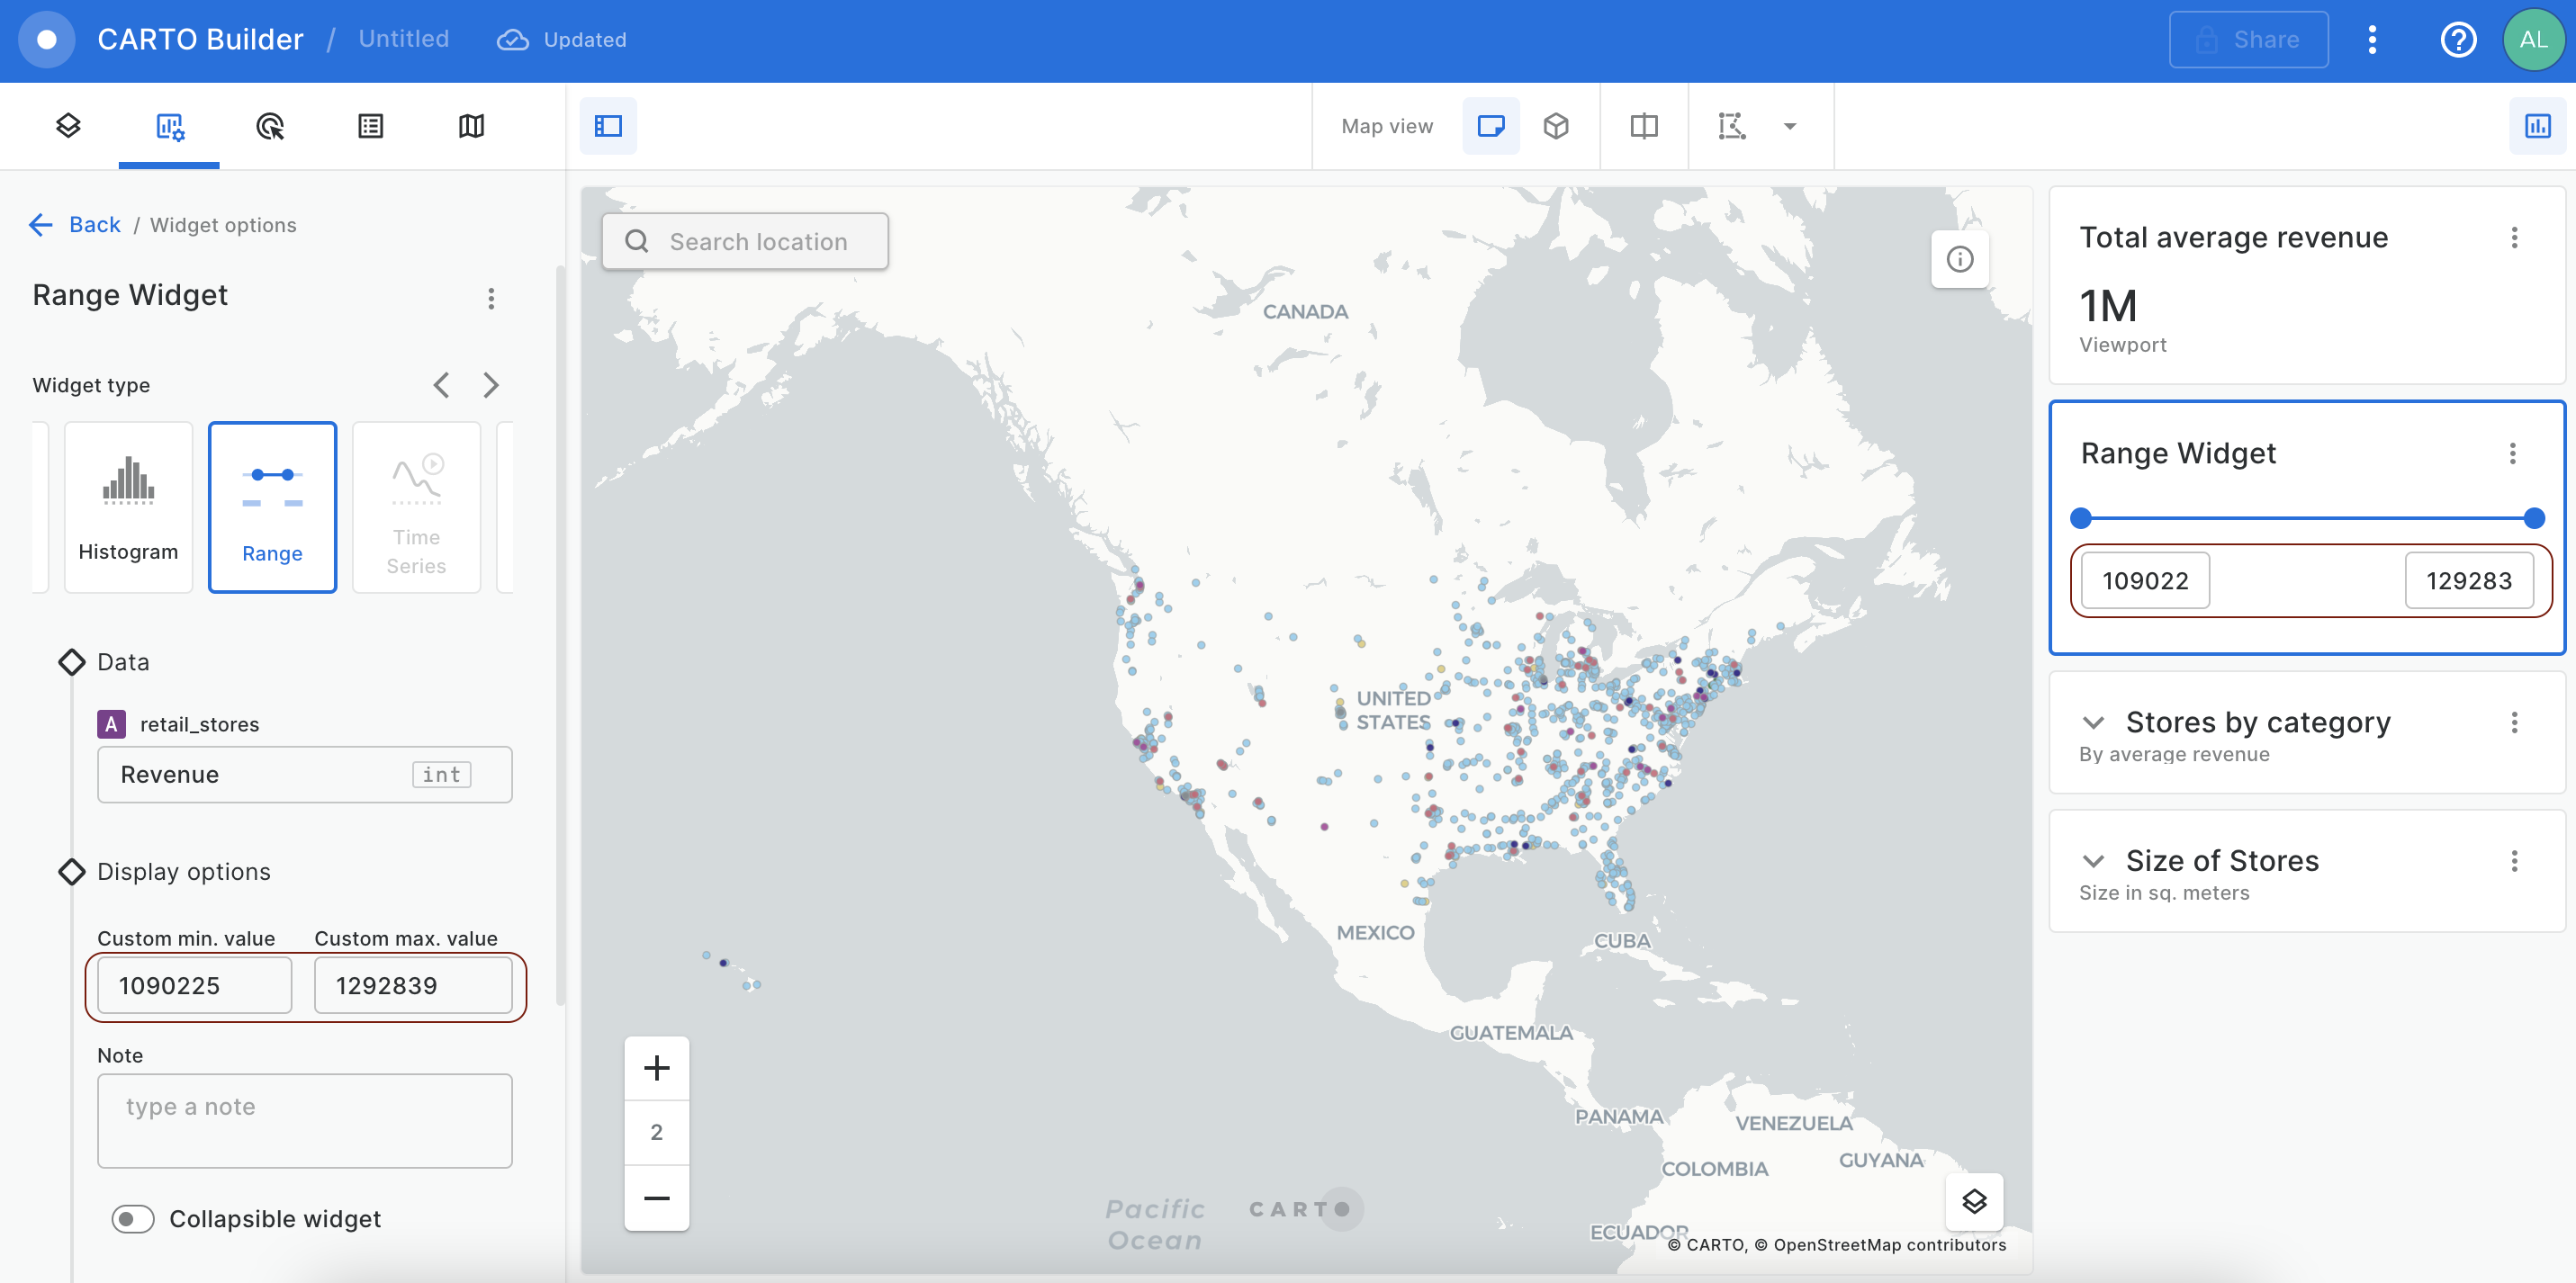Viewport: 2576px width, 1283px height.
Task: Click the range slider left handle
Action: point(2081,518)
